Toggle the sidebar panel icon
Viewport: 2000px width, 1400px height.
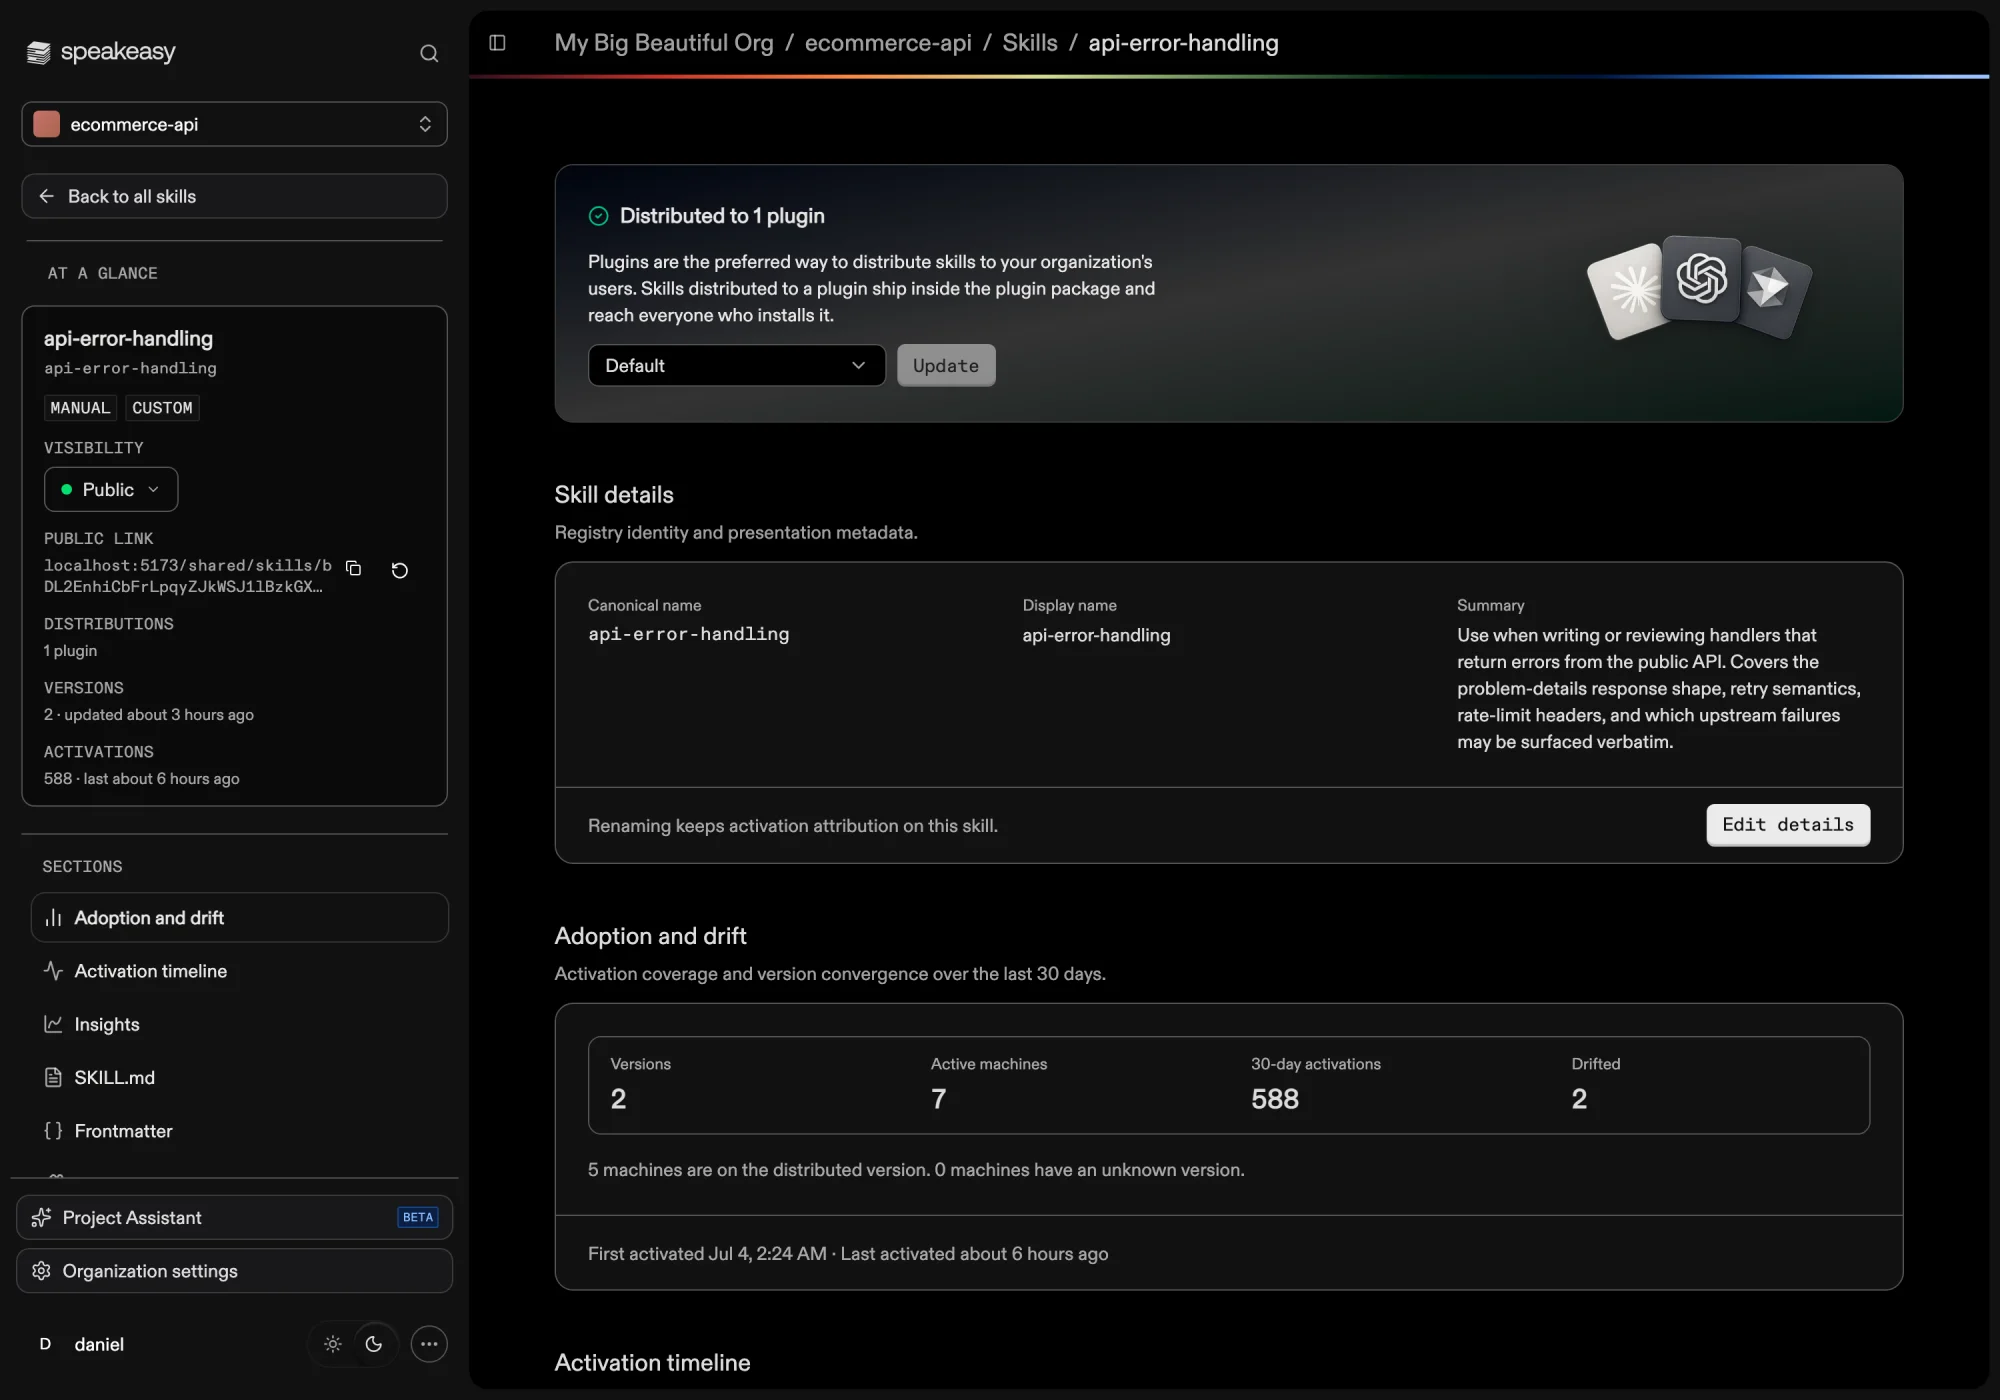(497, 43)
